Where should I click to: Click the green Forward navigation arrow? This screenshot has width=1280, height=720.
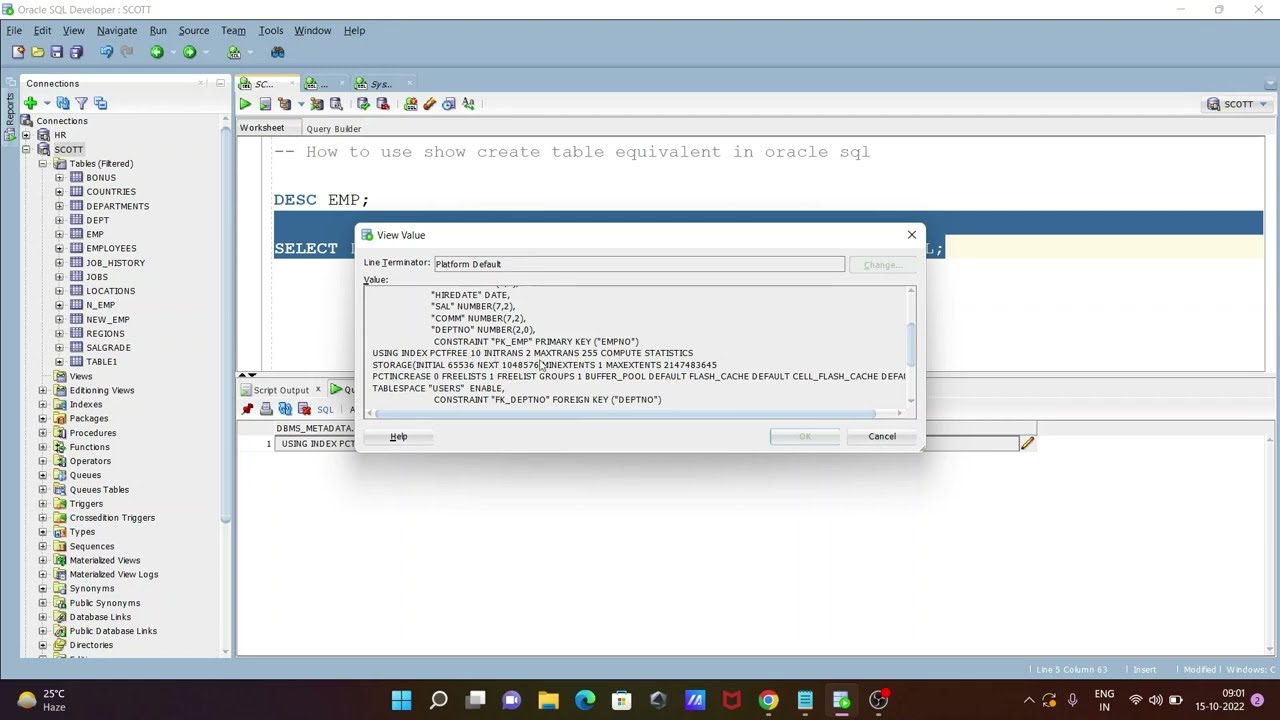click(189, 52)
